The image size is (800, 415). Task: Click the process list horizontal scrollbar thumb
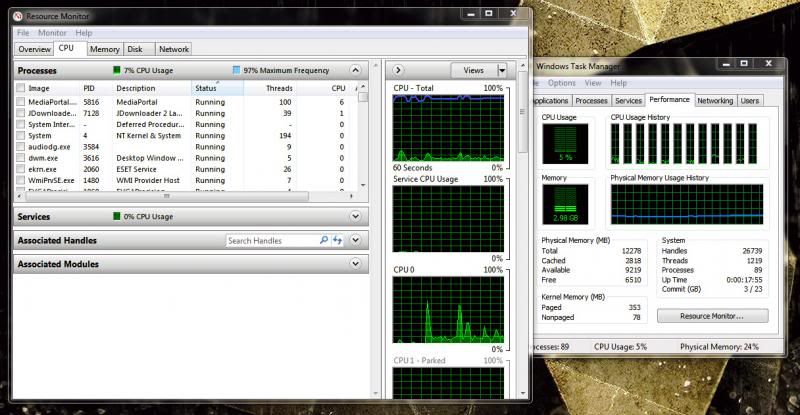(x=167, y=196)
